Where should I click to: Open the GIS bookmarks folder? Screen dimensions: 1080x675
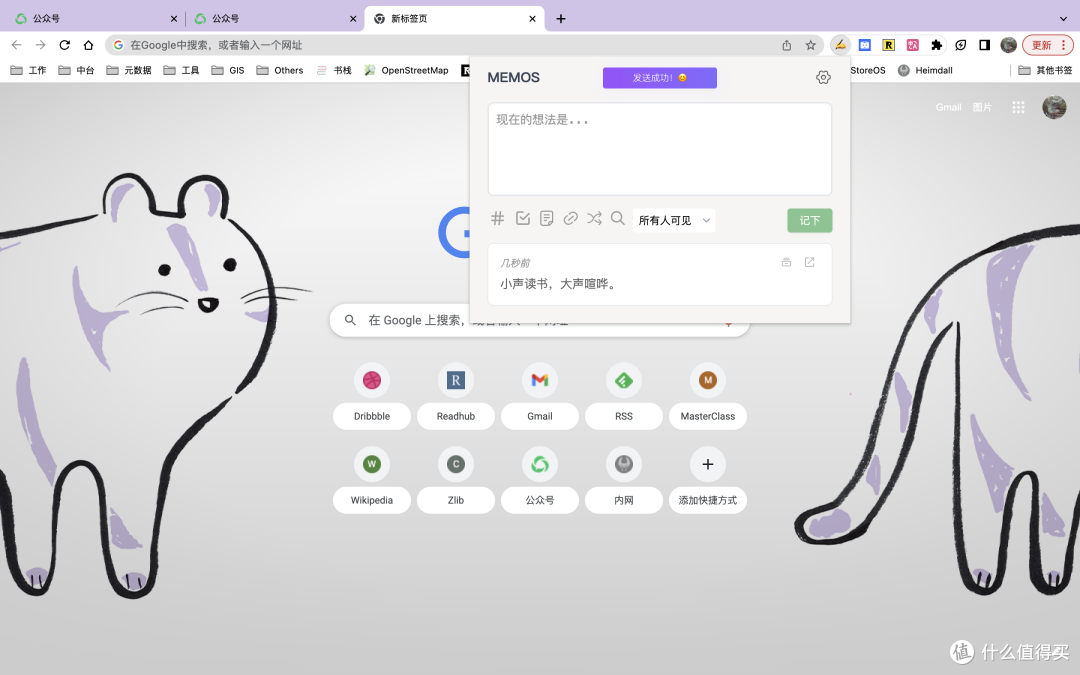pos(228,70)
